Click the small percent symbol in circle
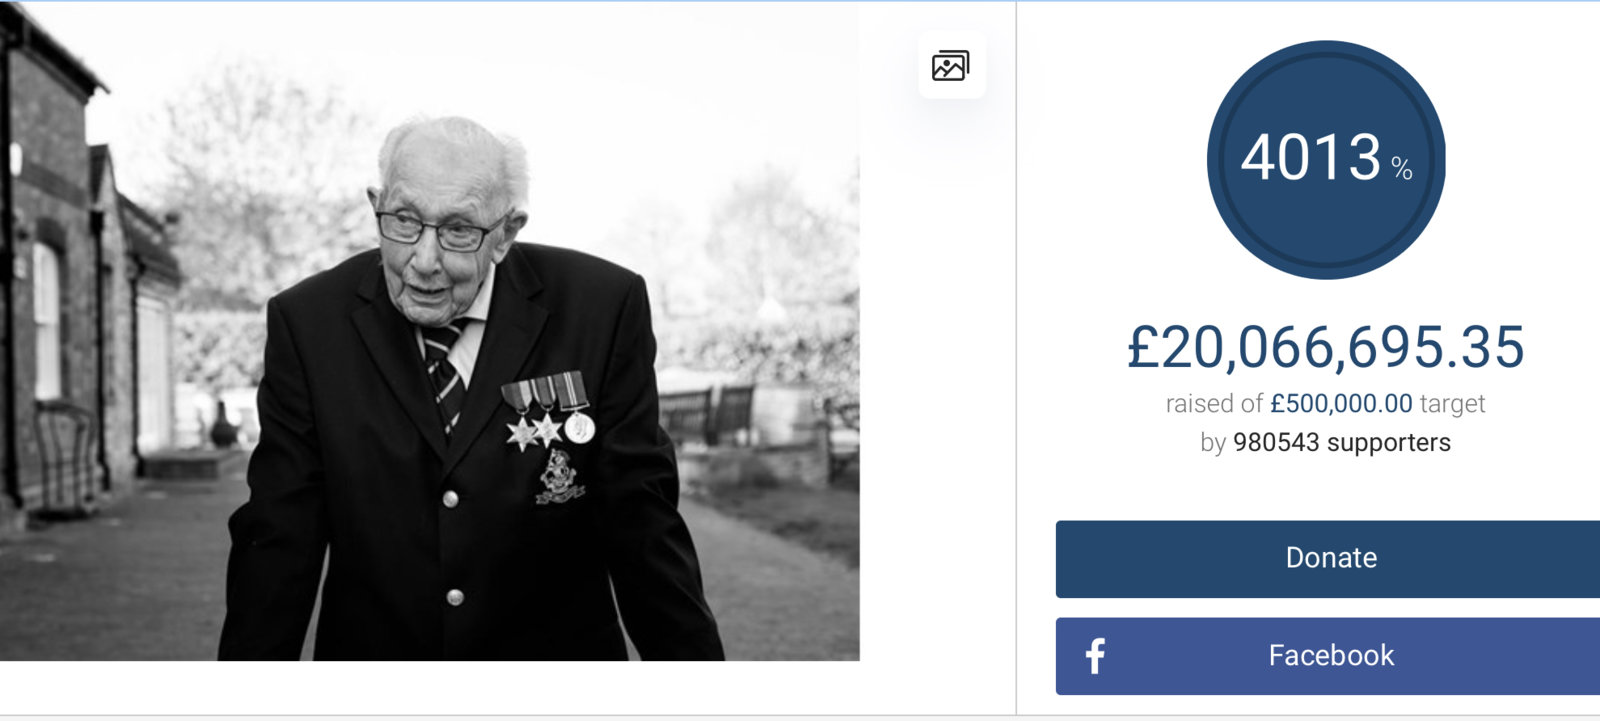This screenshot has width=1600, height=721. (1402, 169)
